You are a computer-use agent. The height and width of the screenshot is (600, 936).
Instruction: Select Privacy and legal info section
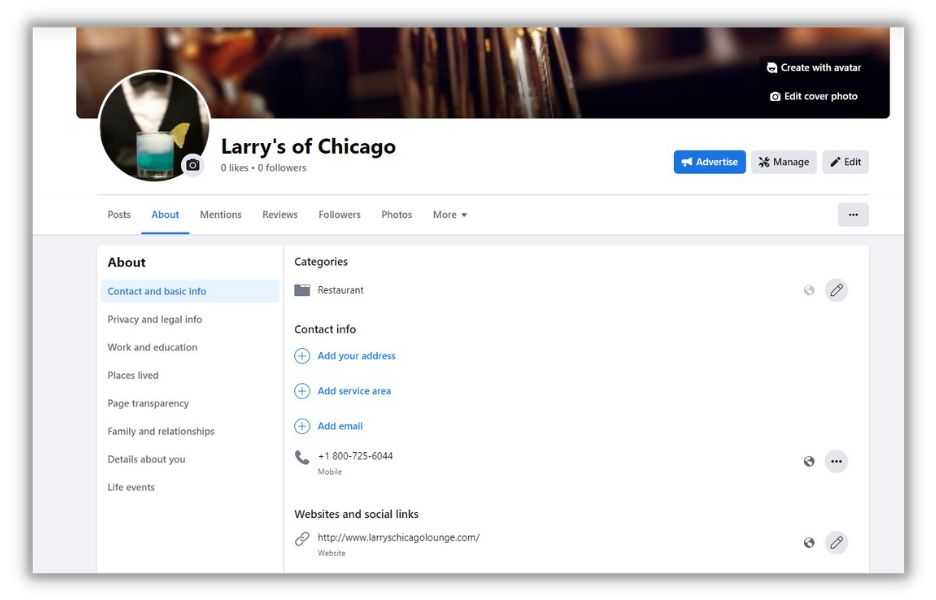point(155,320)
